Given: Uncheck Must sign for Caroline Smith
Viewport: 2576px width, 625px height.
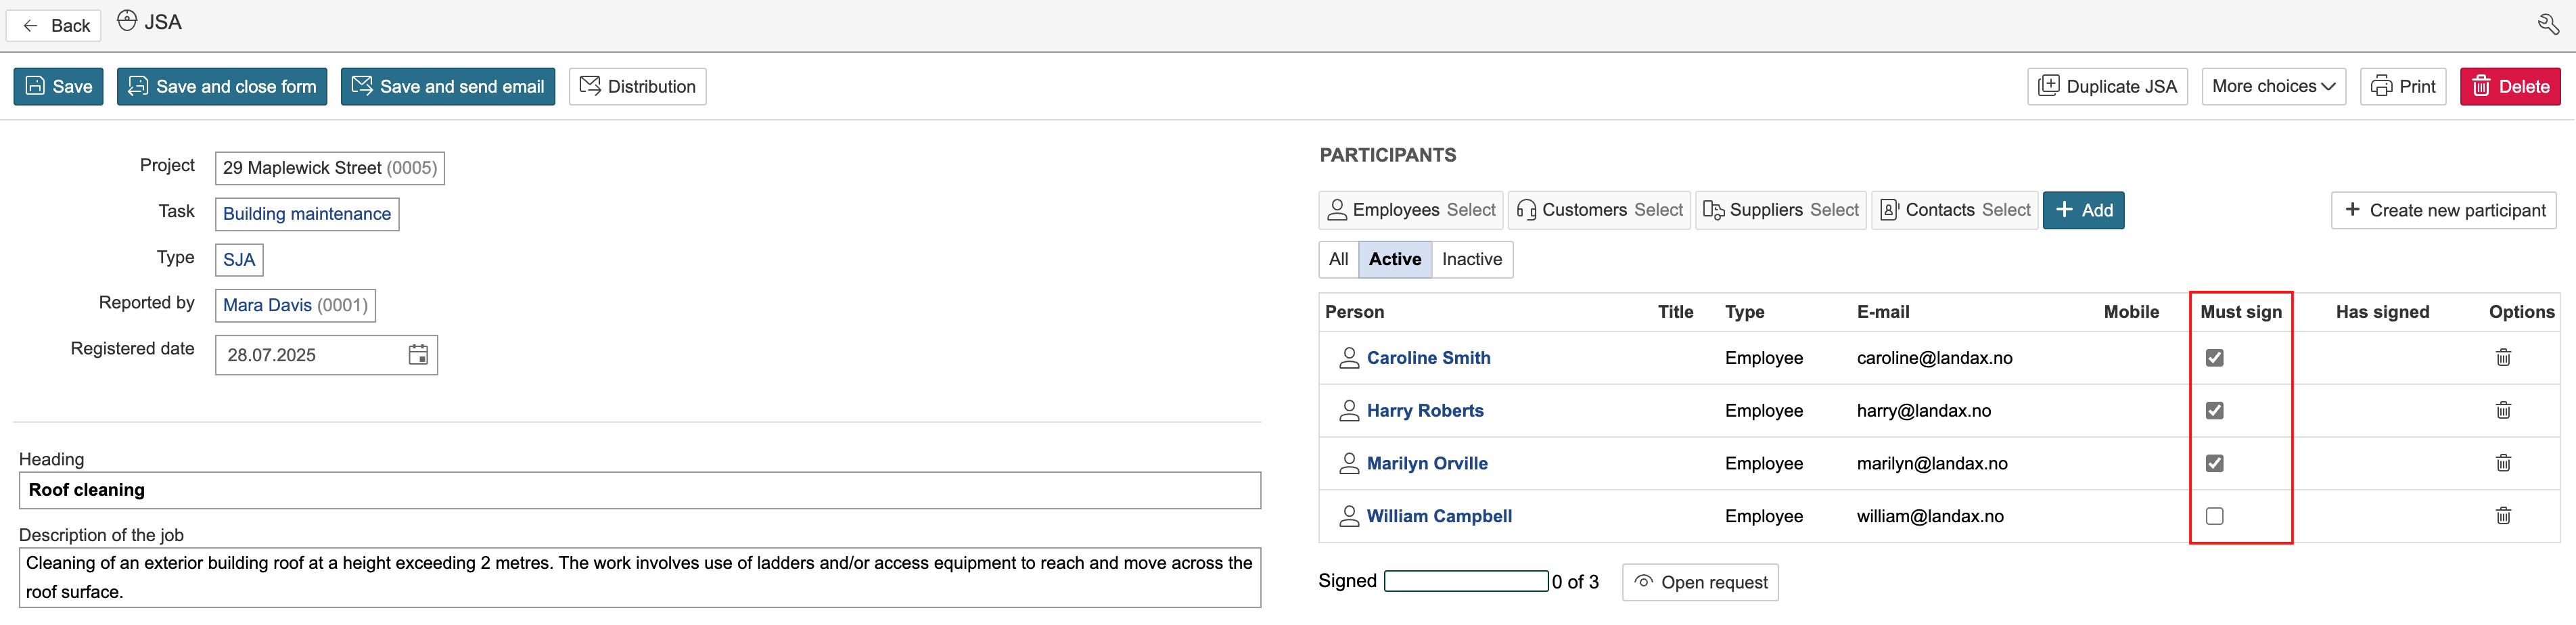Looking at the screenshot, I should pos(2214,358).
